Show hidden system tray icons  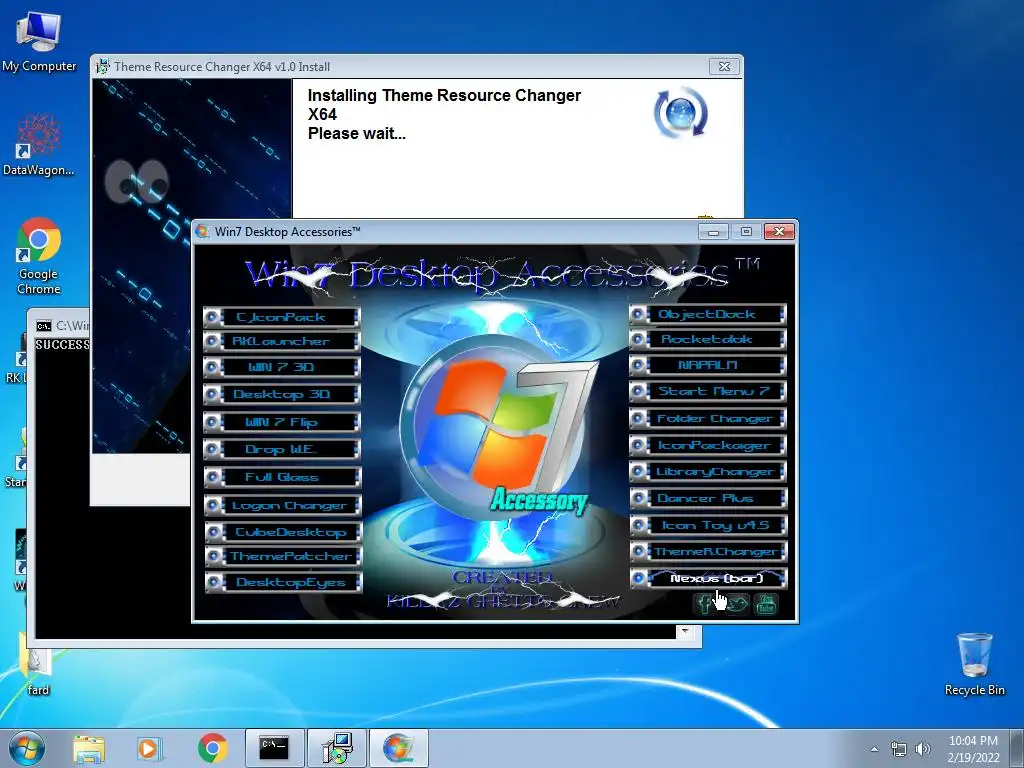(x=874, y=749)
